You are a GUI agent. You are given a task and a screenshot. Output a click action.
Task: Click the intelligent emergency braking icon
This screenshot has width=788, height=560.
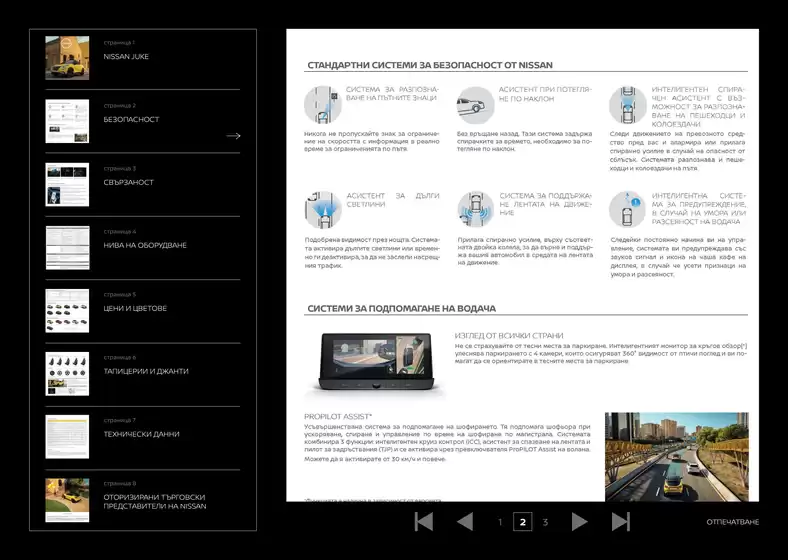(627, 105)
